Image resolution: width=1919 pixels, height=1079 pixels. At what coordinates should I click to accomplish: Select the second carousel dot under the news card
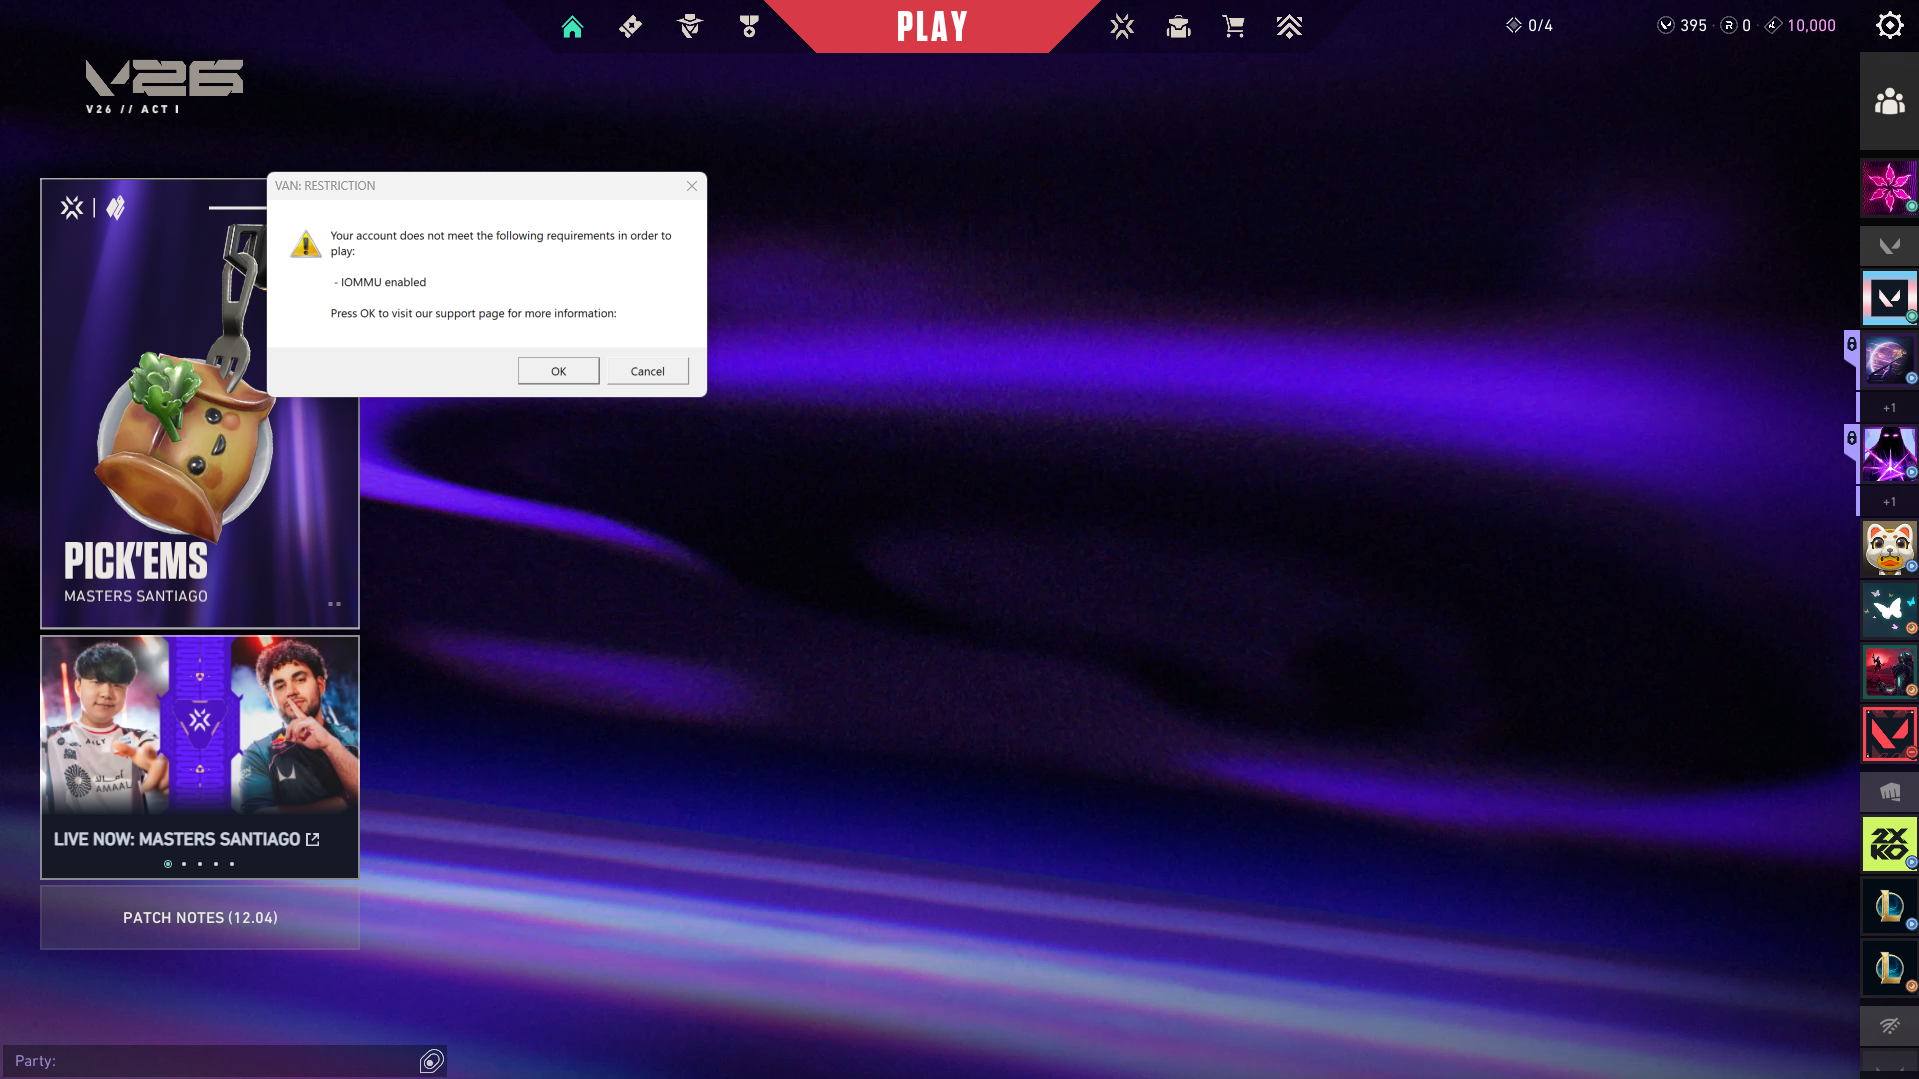[184, 863]
